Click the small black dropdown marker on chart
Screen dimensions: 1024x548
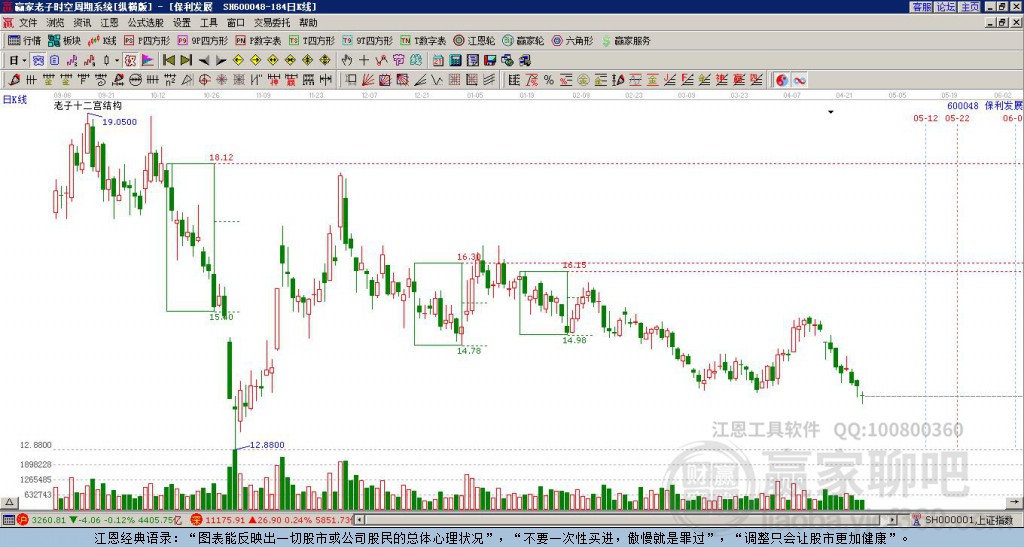(x=831, y=112)
